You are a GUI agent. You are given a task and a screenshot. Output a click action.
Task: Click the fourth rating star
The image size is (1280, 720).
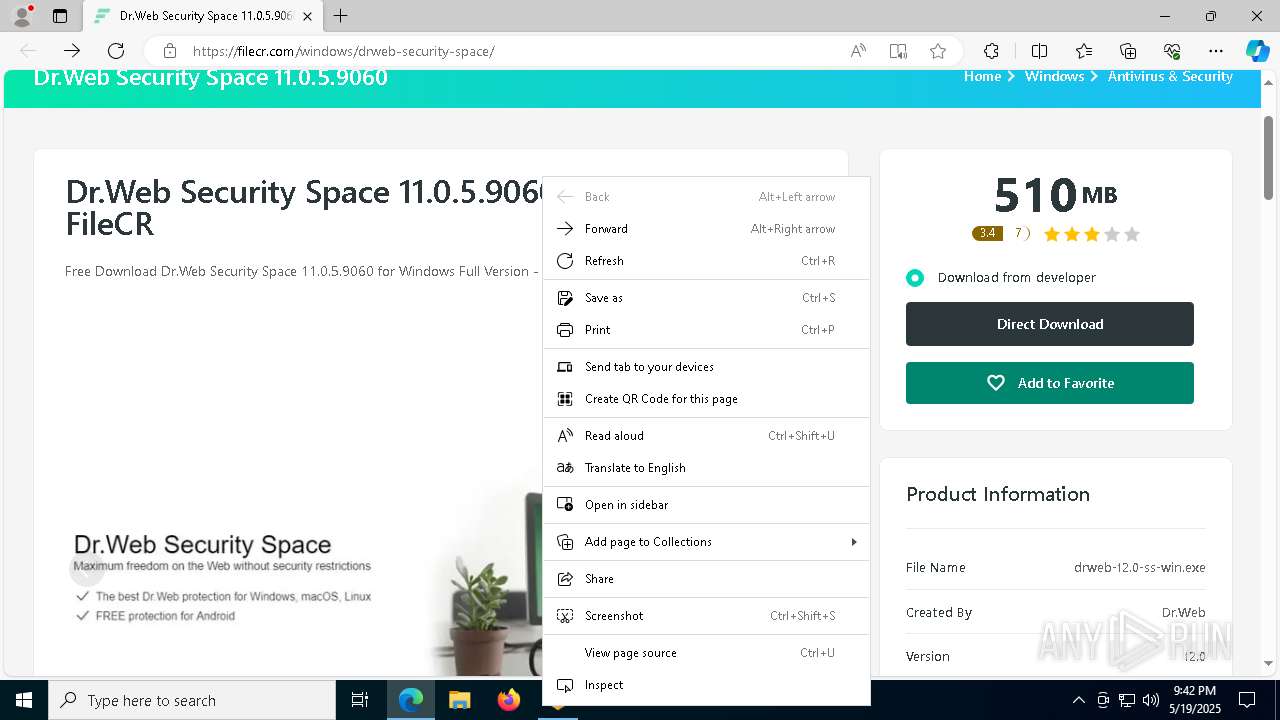point(1112,235)
